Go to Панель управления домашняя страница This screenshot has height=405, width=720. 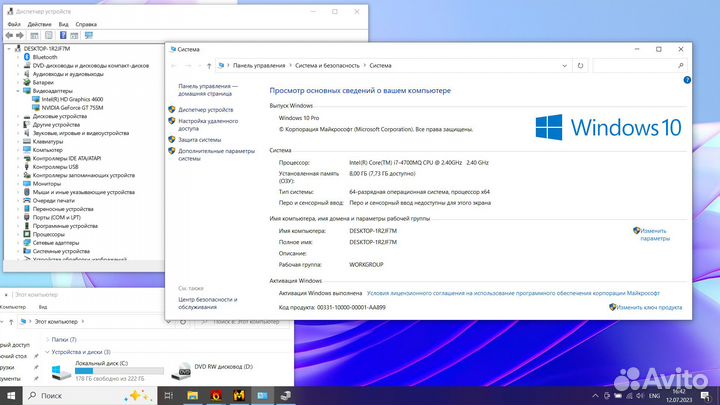pos(208,90)
